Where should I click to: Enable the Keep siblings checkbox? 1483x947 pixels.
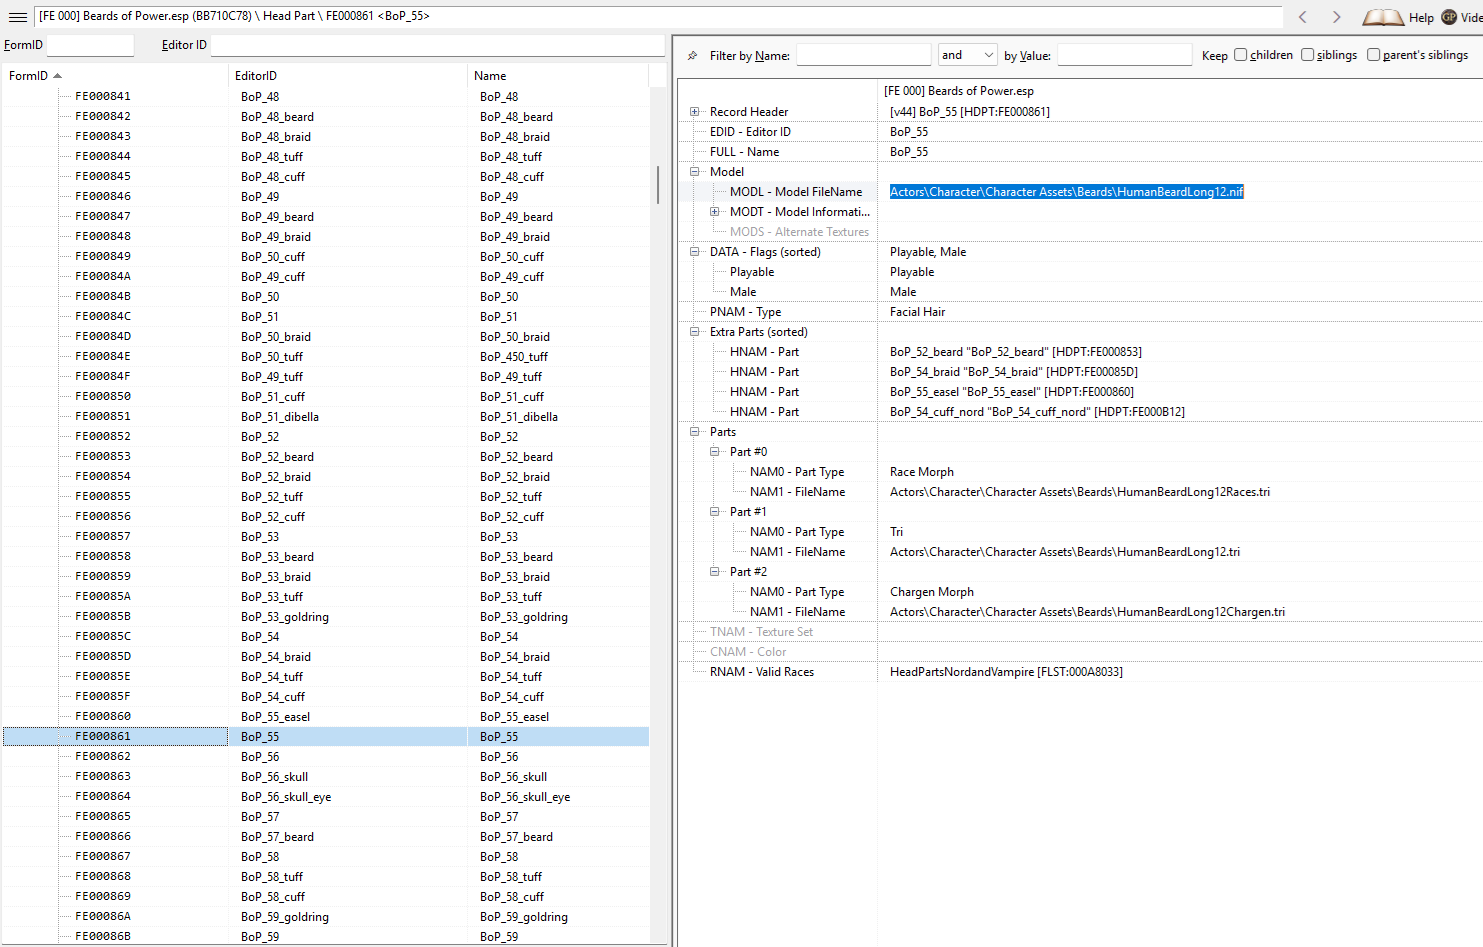(1307, 55)
